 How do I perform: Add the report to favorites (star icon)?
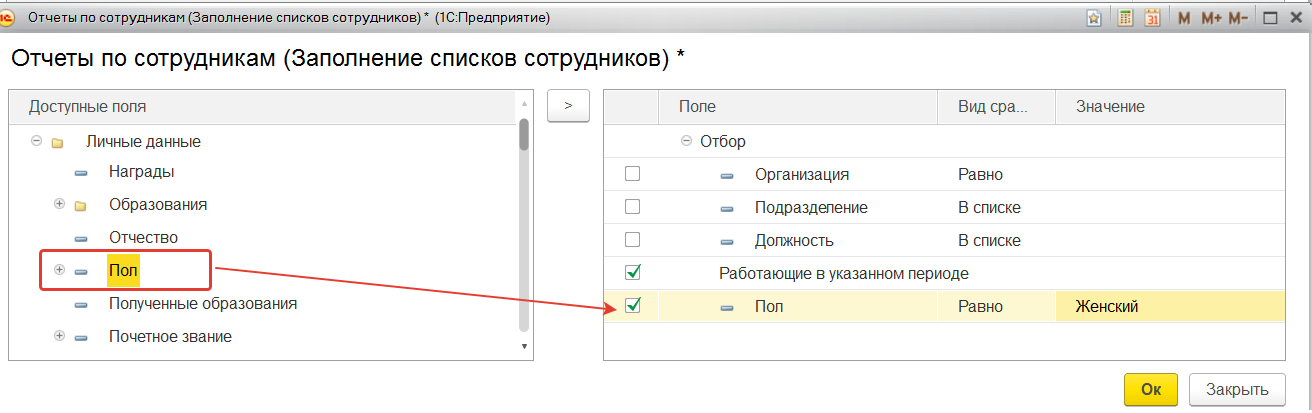1094,18
